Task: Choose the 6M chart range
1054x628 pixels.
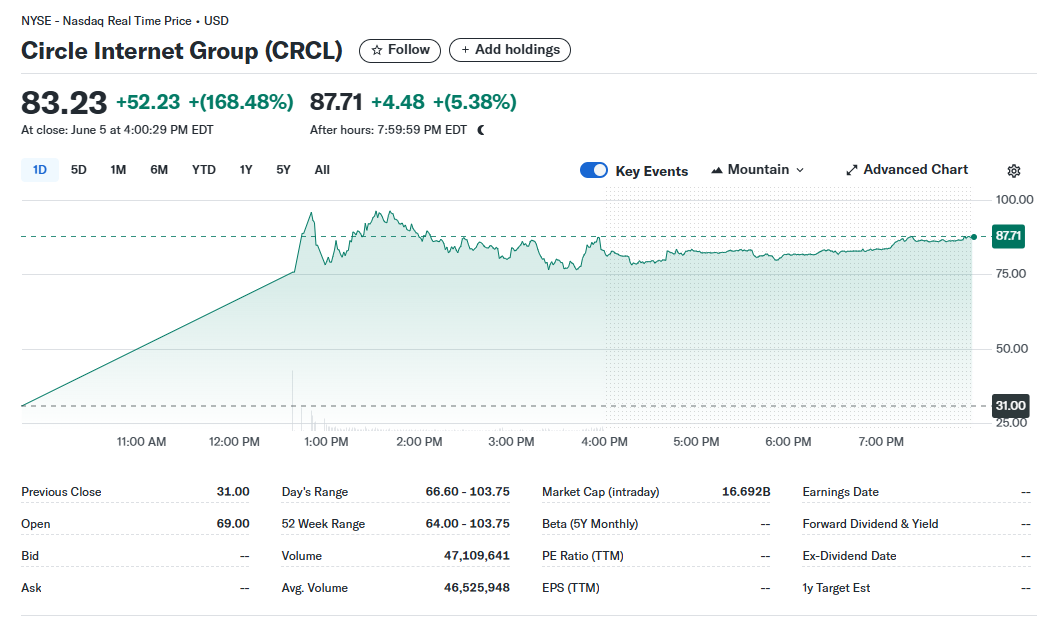Action: pos(159,170)
